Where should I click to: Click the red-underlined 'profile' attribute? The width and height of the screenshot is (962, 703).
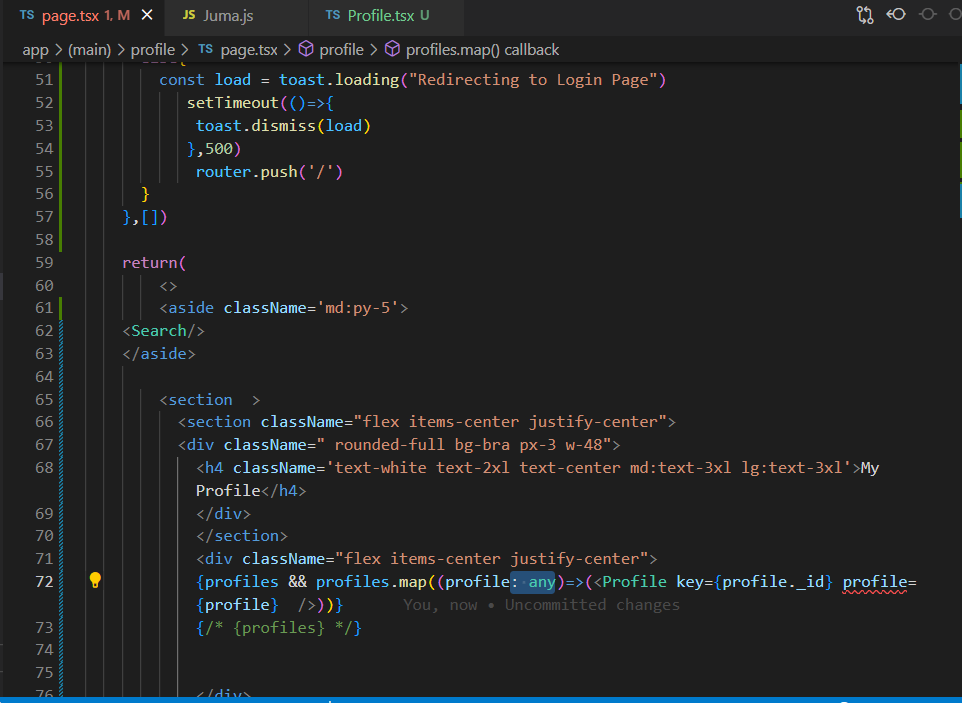coord(875,582)
